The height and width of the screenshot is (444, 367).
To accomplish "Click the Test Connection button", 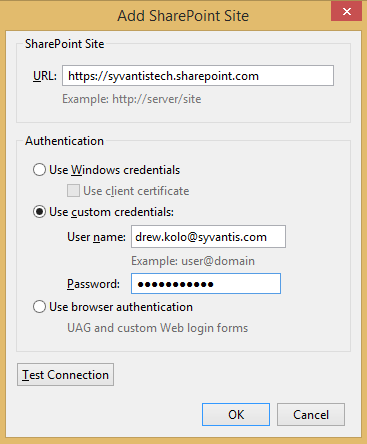I will pyautogui.click(x=65, y=375).
